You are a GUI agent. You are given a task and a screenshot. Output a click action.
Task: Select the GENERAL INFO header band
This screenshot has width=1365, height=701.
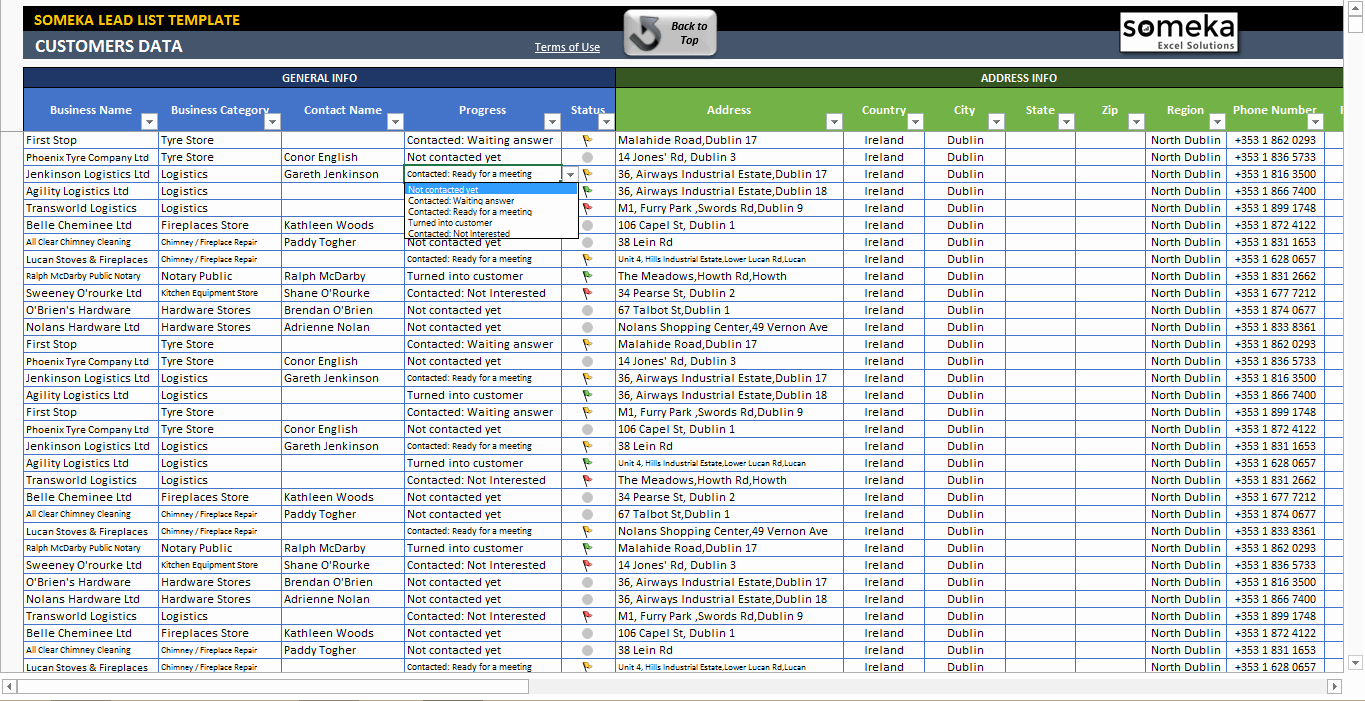point(319,78)
